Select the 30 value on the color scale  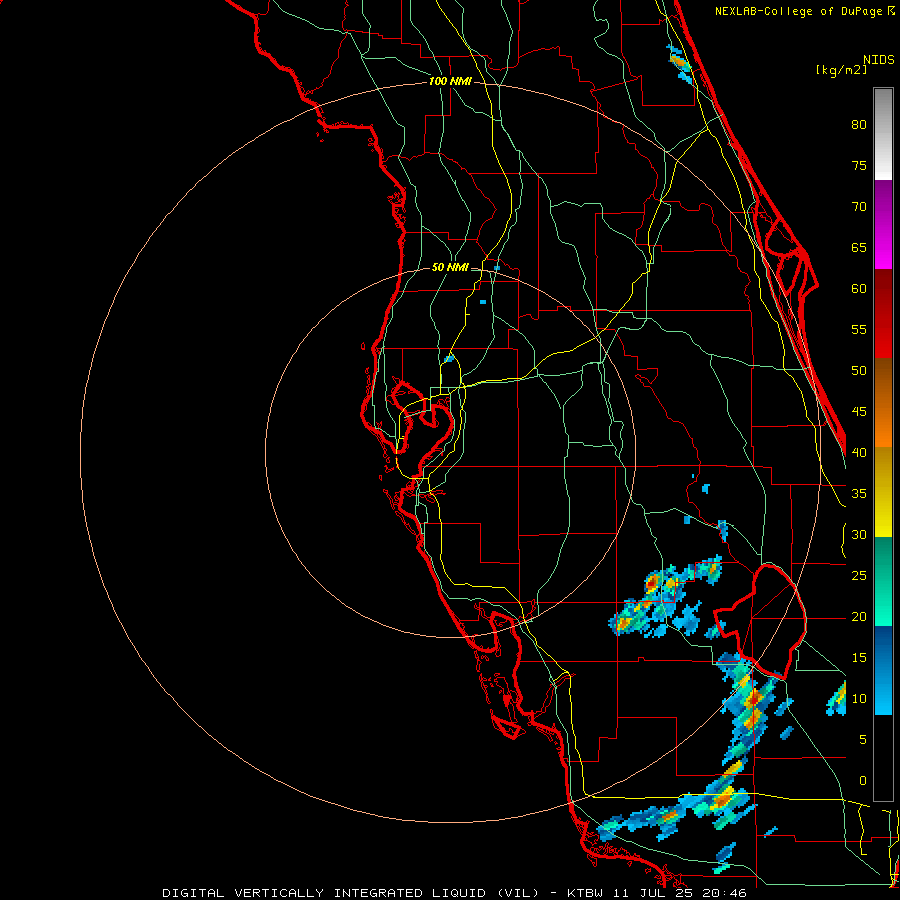859,535
